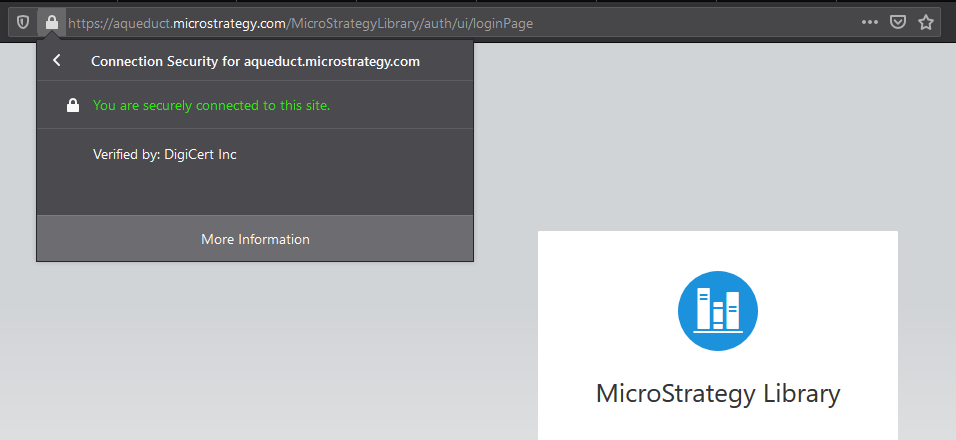Click the lock icon beside secure connection message
The width and height of the screenshot is (956, 440).
point(73,105)
